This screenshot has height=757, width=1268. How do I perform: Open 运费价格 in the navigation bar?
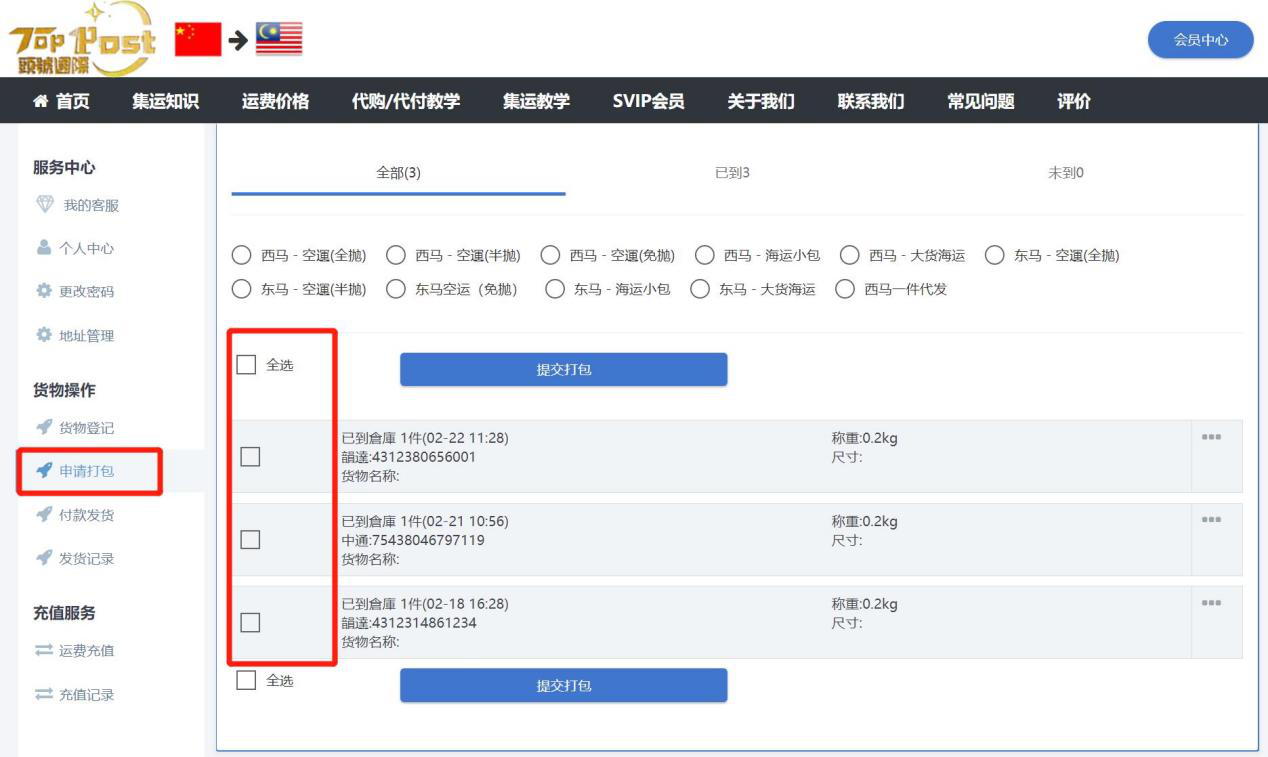point(275,101)
